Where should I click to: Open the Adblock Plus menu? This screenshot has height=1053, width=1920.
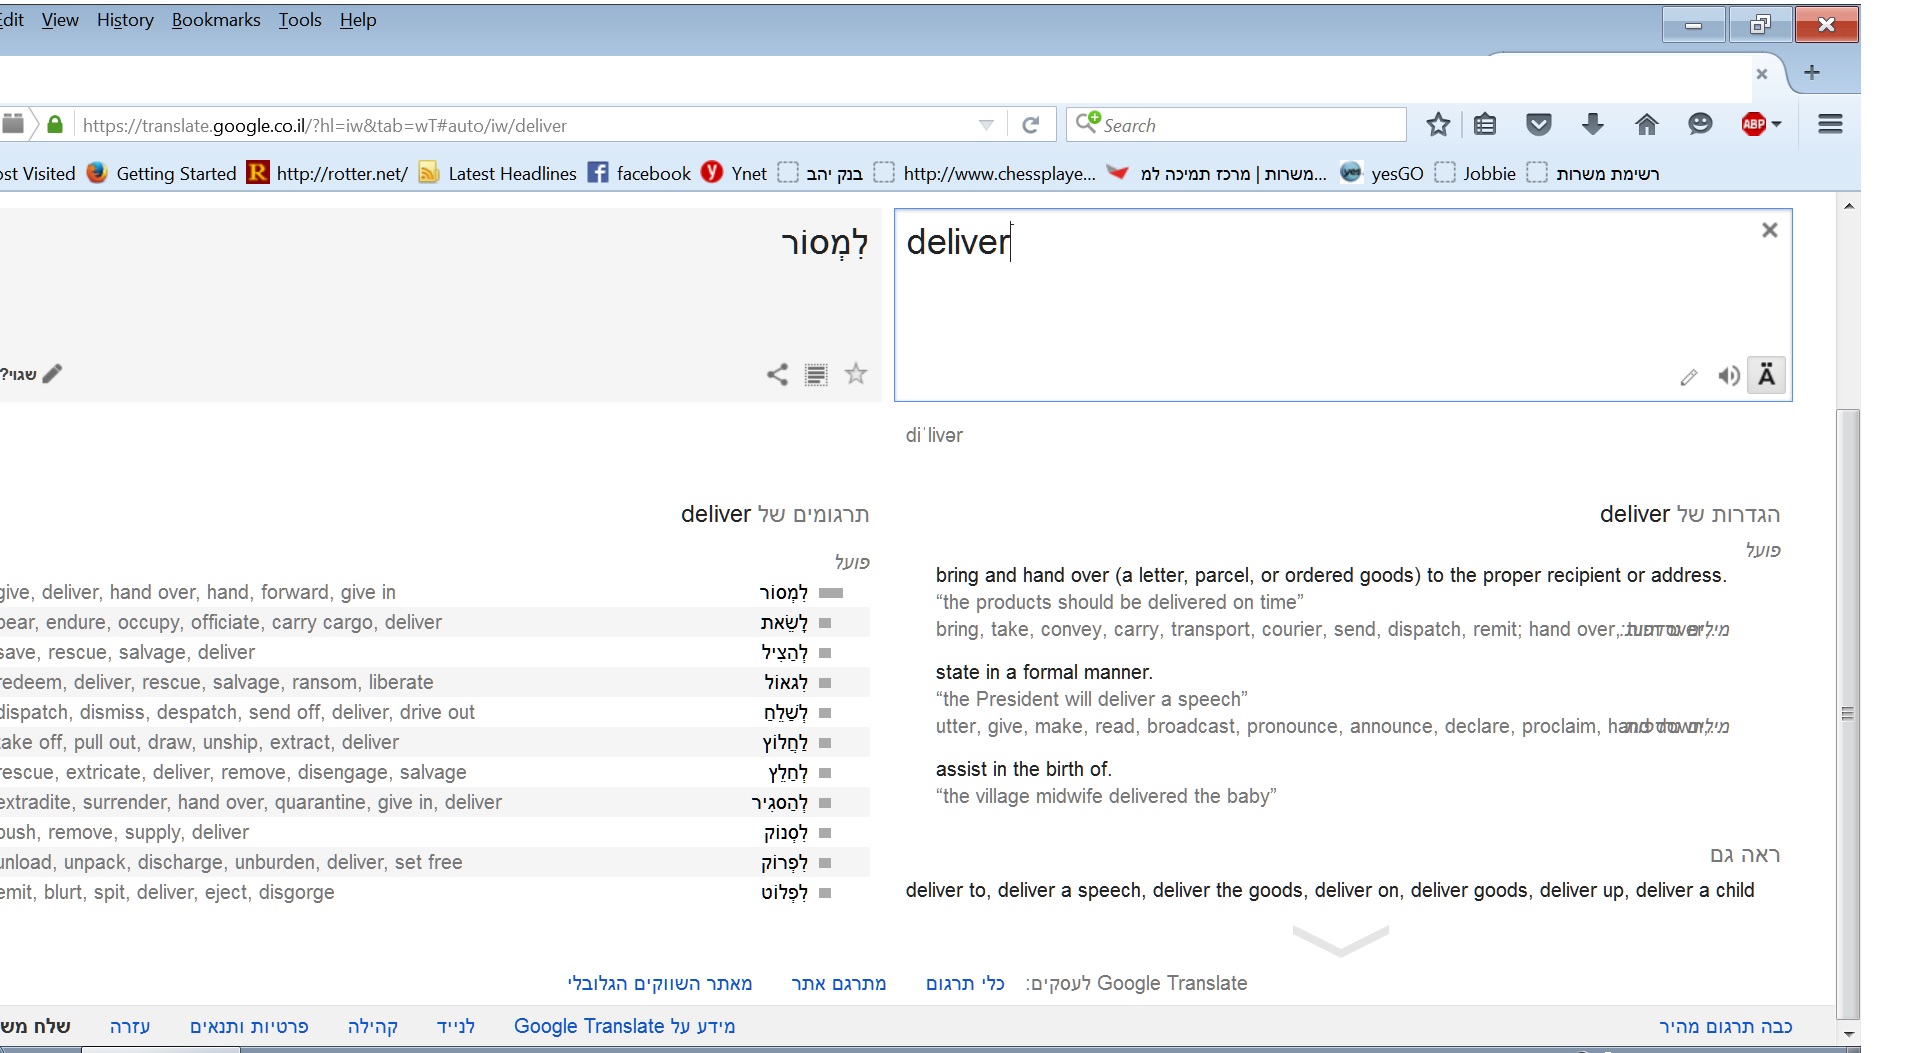coord(1761,125)
